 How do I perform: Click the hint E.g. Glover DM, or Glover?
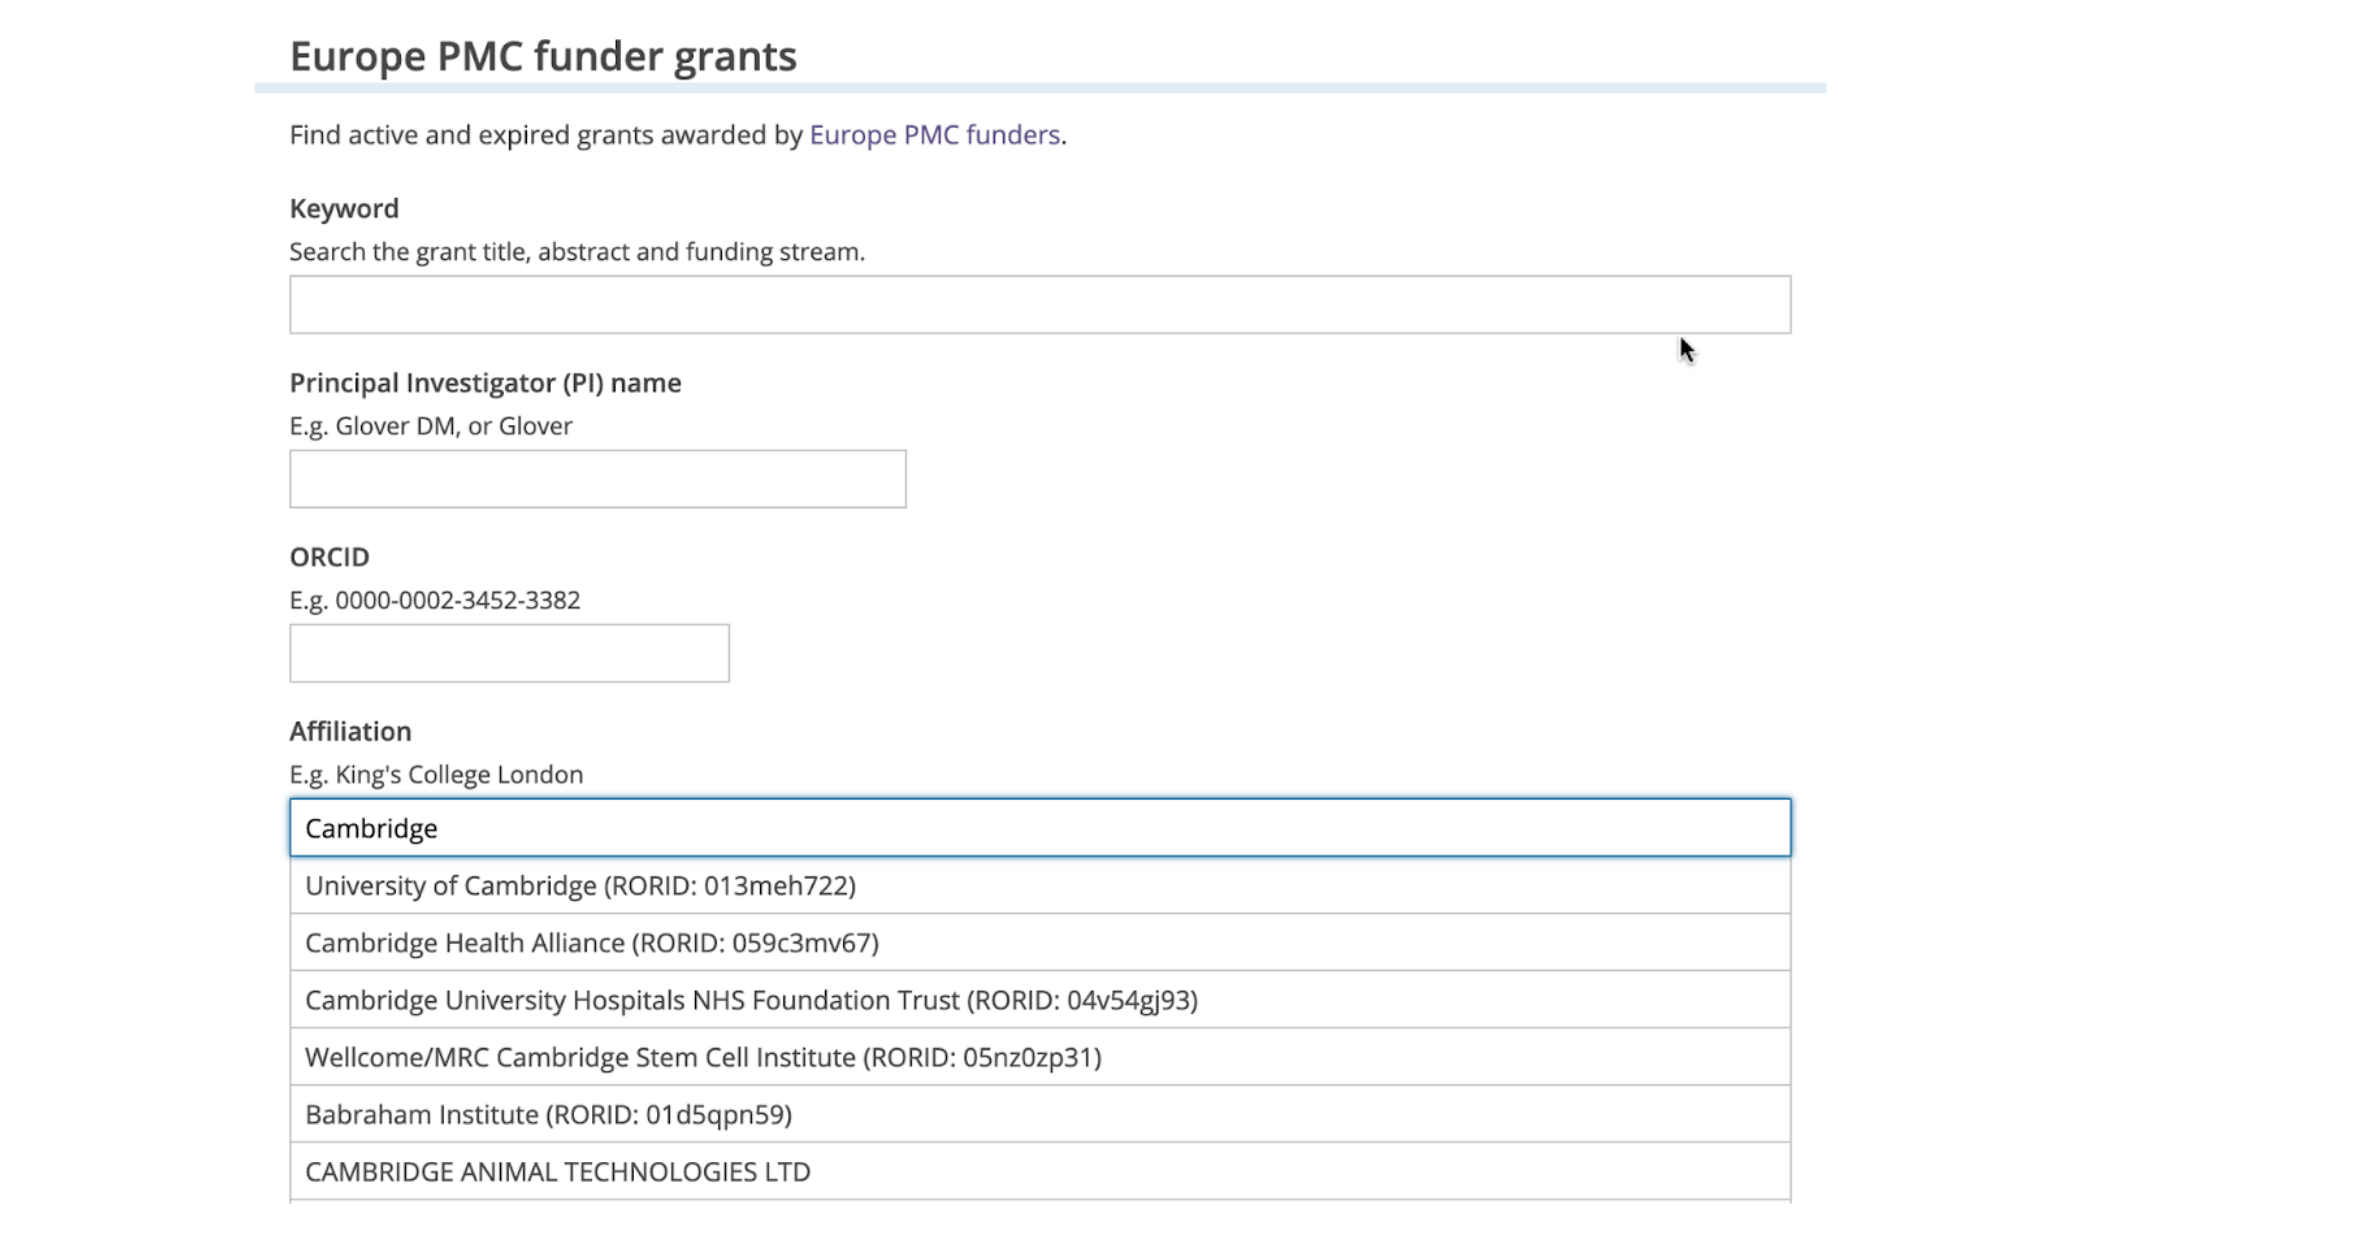tap(431, 426)
